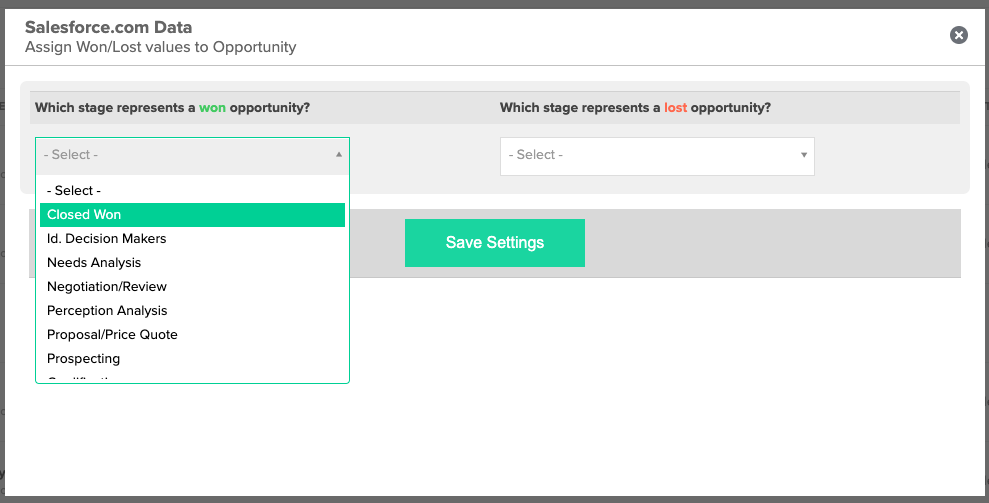Select 'Closed Won' from the list

coord(192,215)
